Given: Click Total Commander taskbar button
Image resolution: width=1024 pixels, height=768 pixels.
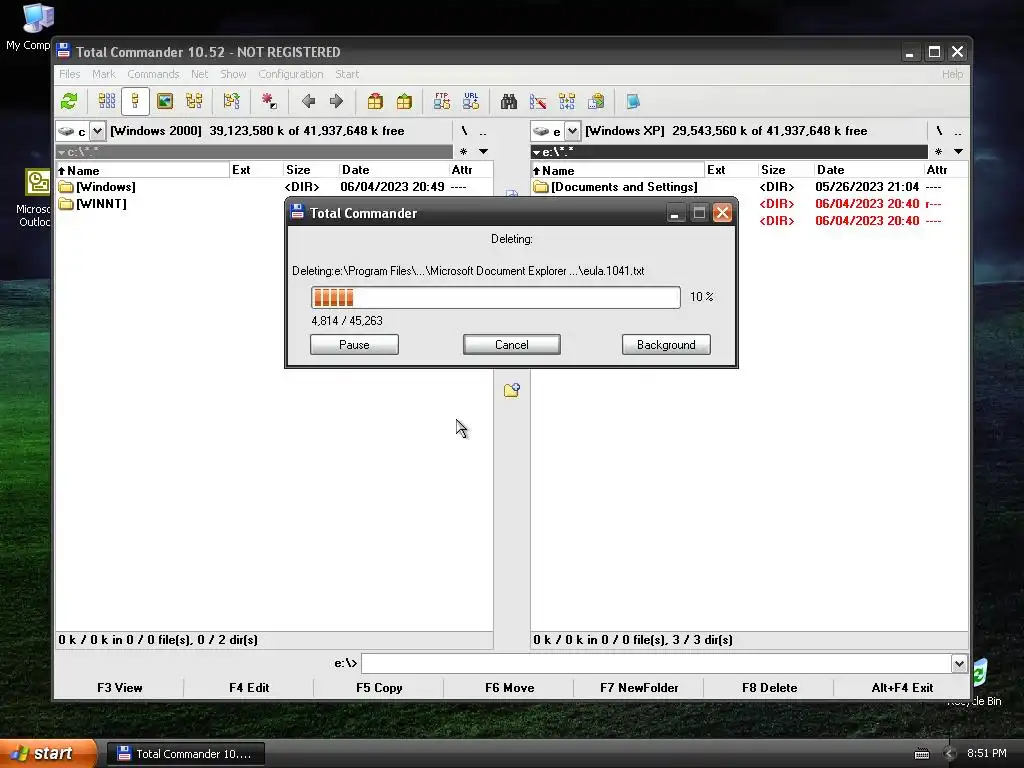Looking at the screenshot, I should (185, 754).
